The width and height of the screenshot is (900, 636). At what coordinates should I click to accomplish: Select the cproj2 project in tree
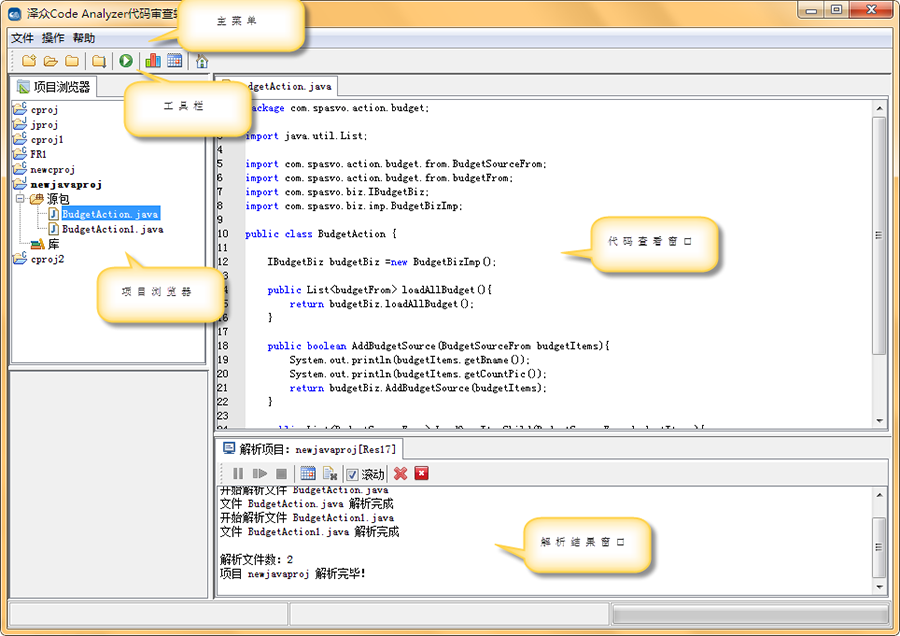coord(47,259)
